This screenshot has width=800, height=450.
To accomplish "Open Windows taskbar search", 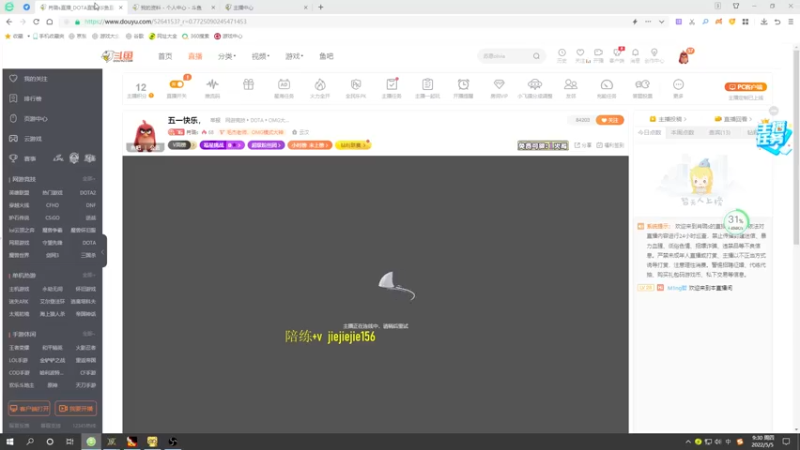I will (30, 442).
